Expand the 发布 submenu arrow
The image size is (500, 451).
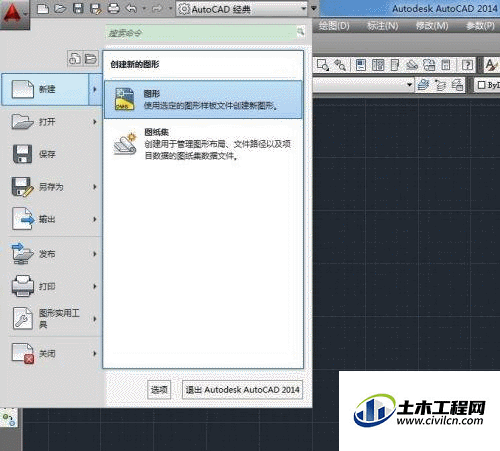(x=95, y=254)
